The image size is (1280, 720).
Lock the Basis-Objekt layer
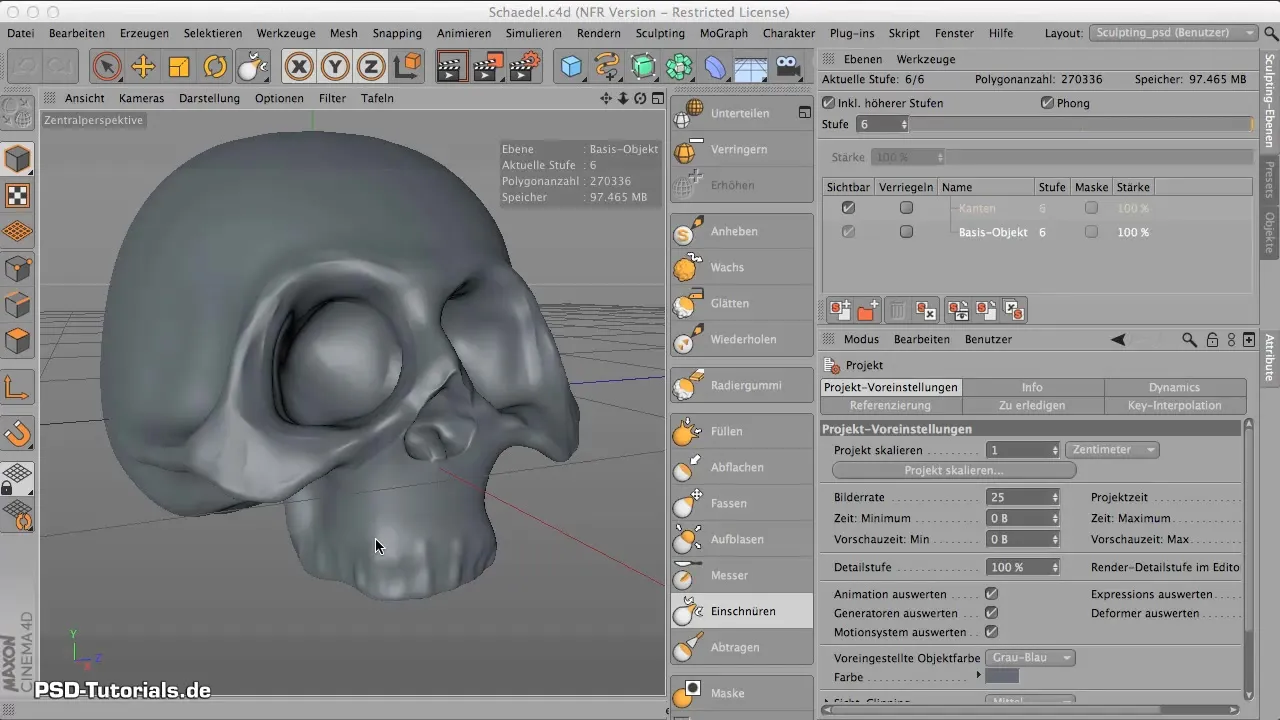click(906, 232)
